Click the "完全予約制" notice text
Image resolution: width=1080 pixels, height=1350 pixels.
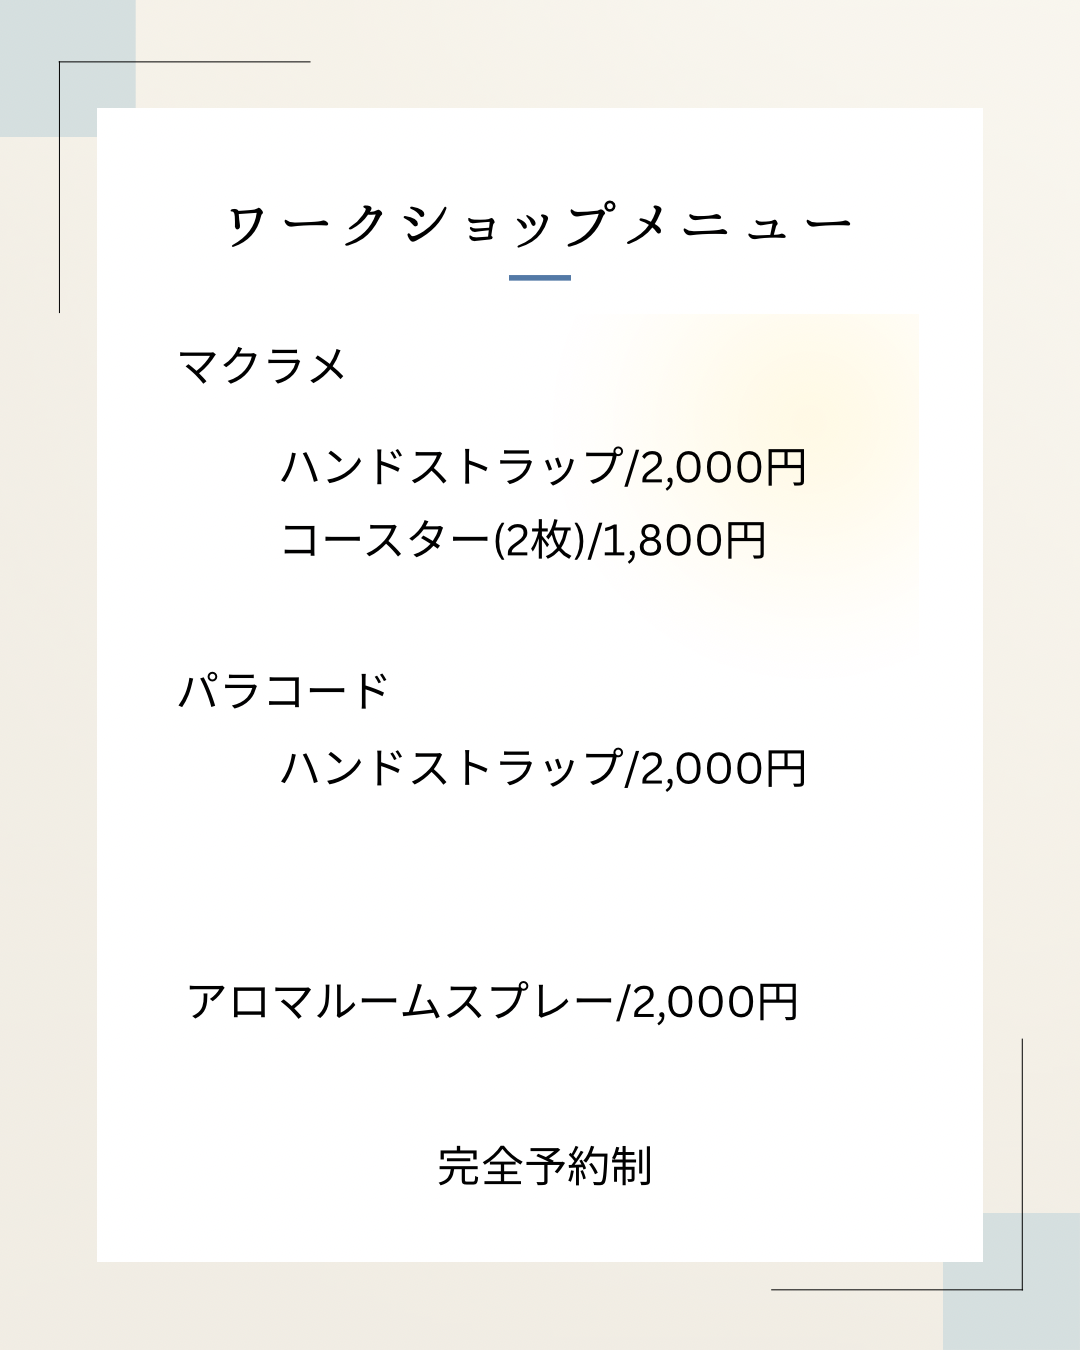[x=545, y=1166]
